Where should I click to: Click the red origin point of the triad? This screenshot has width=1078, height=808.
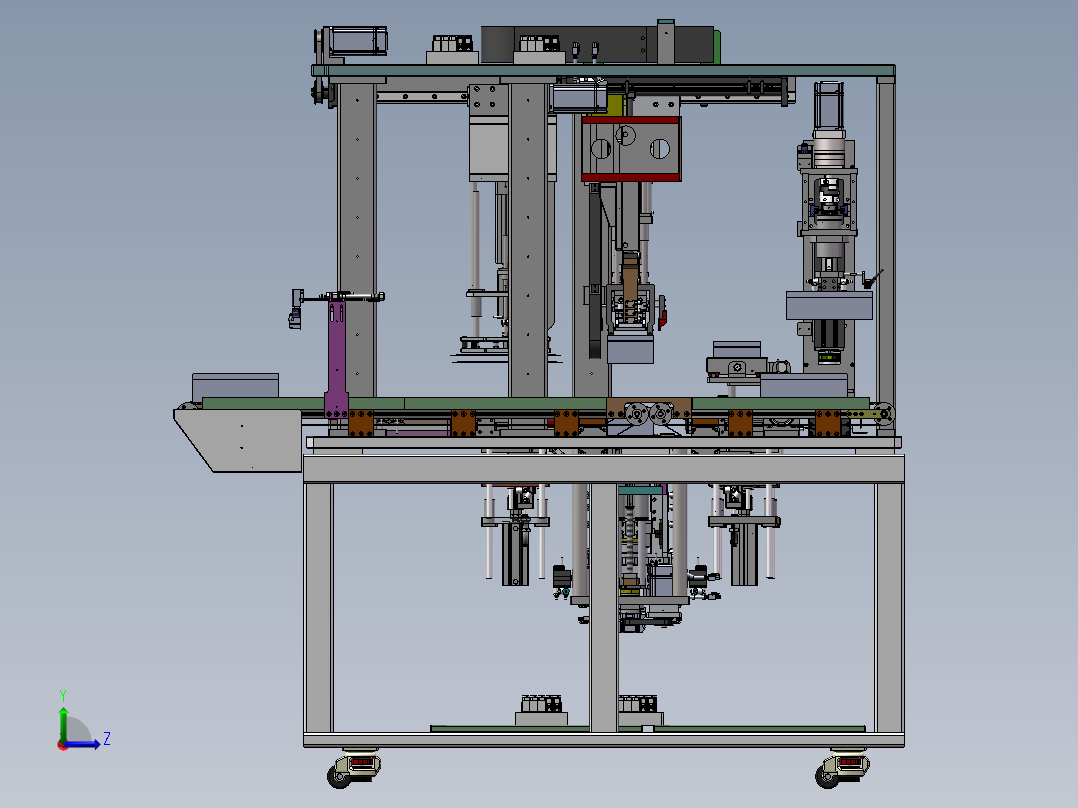pos(63,745)
